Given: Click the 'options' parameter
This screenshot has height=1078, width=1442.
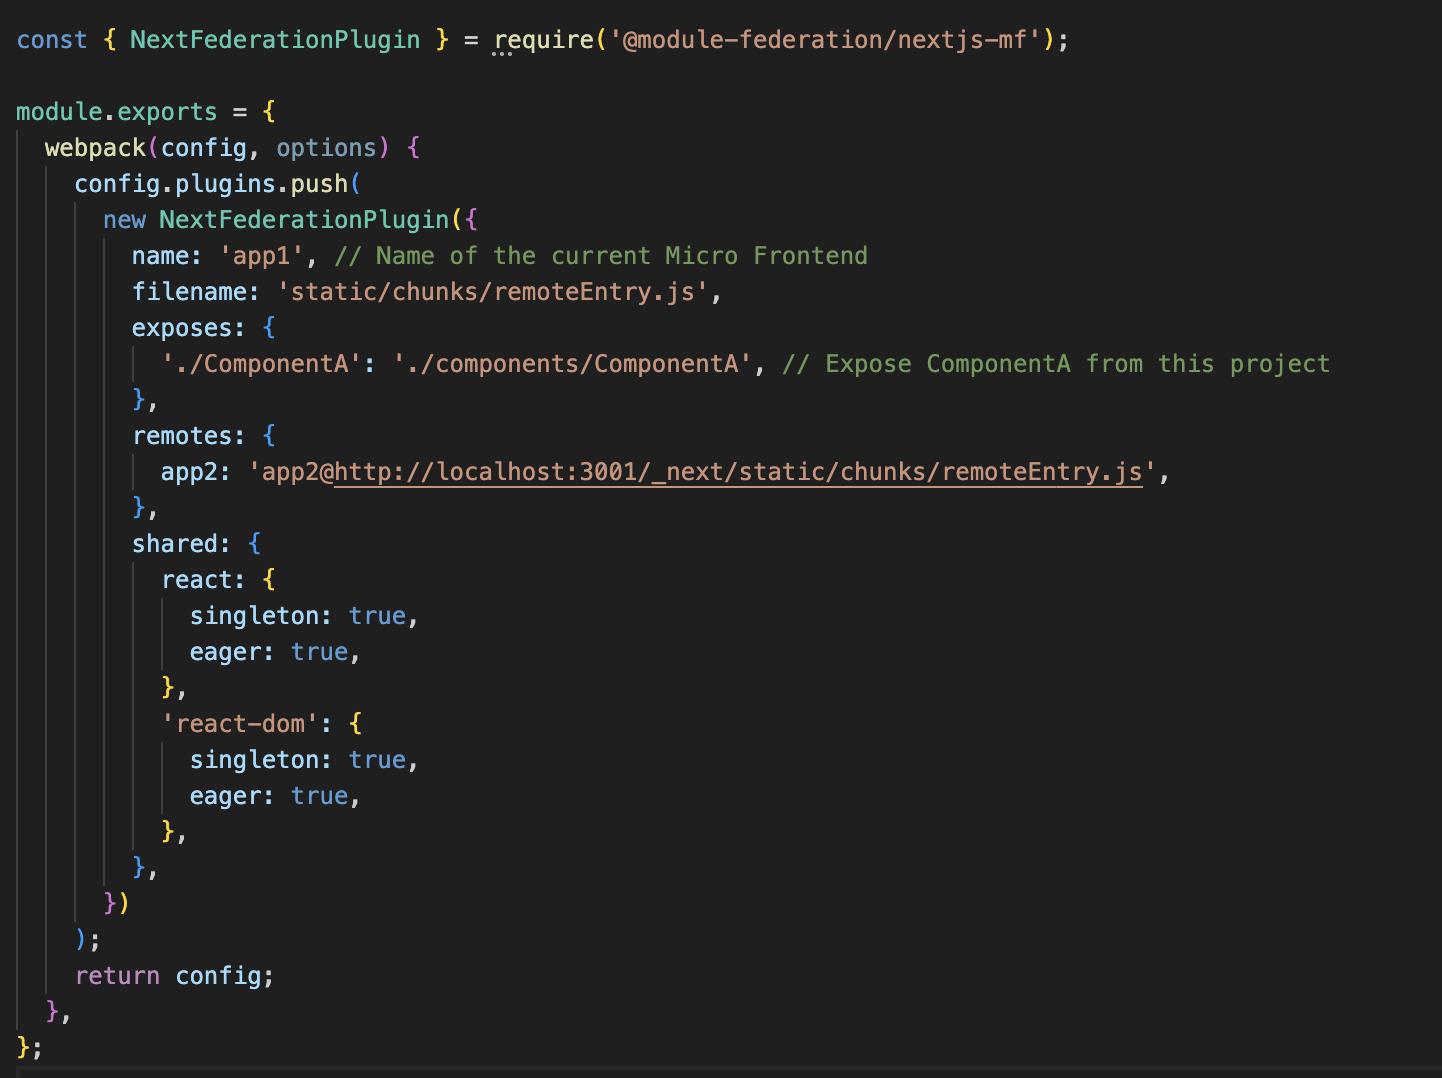Looking at the screenshot, I should (x=326, y=148).
